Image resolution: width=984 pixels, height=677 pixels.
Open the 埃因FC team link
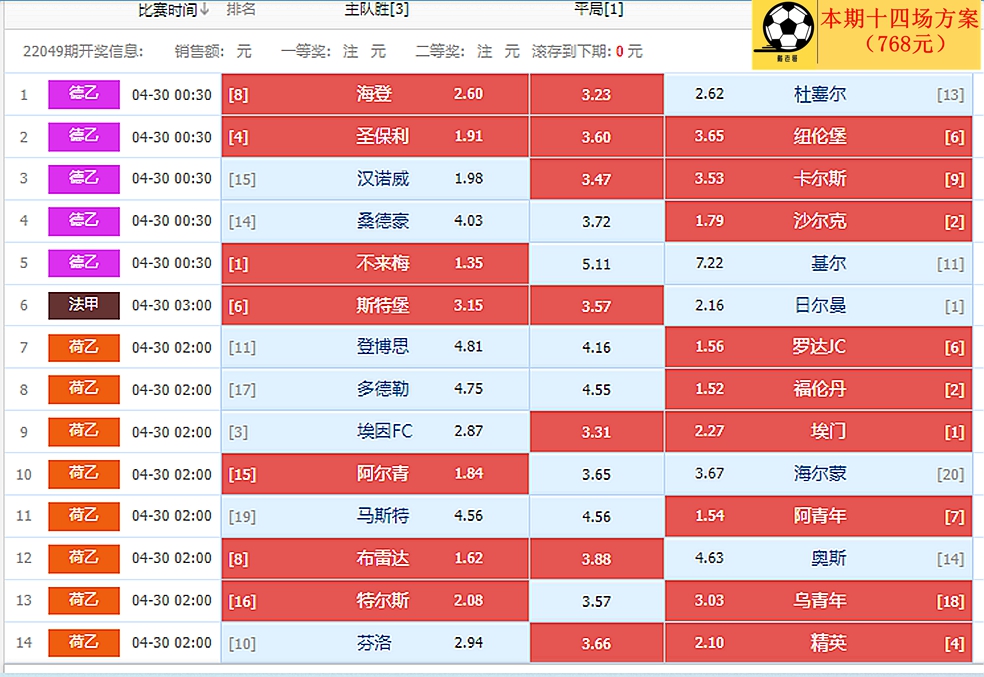coord(385,432)
